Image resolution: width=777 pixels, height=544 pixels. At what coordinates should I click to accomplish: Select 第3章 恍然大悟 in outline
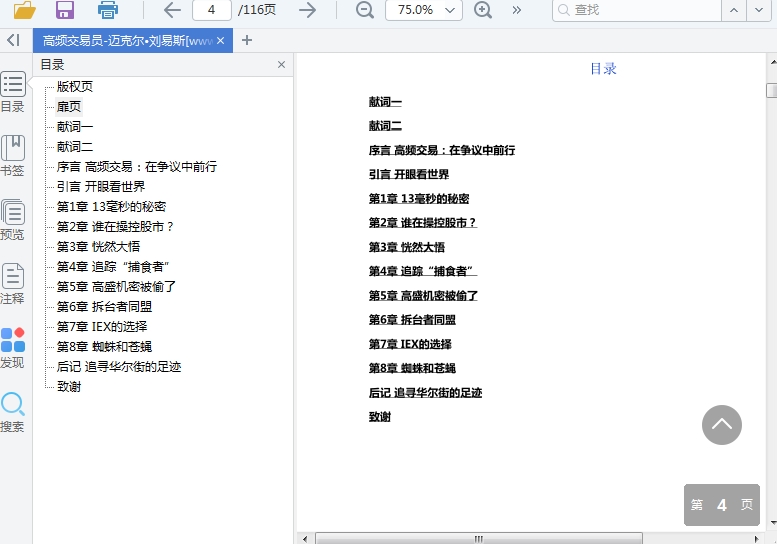click(x=99, y=246)
